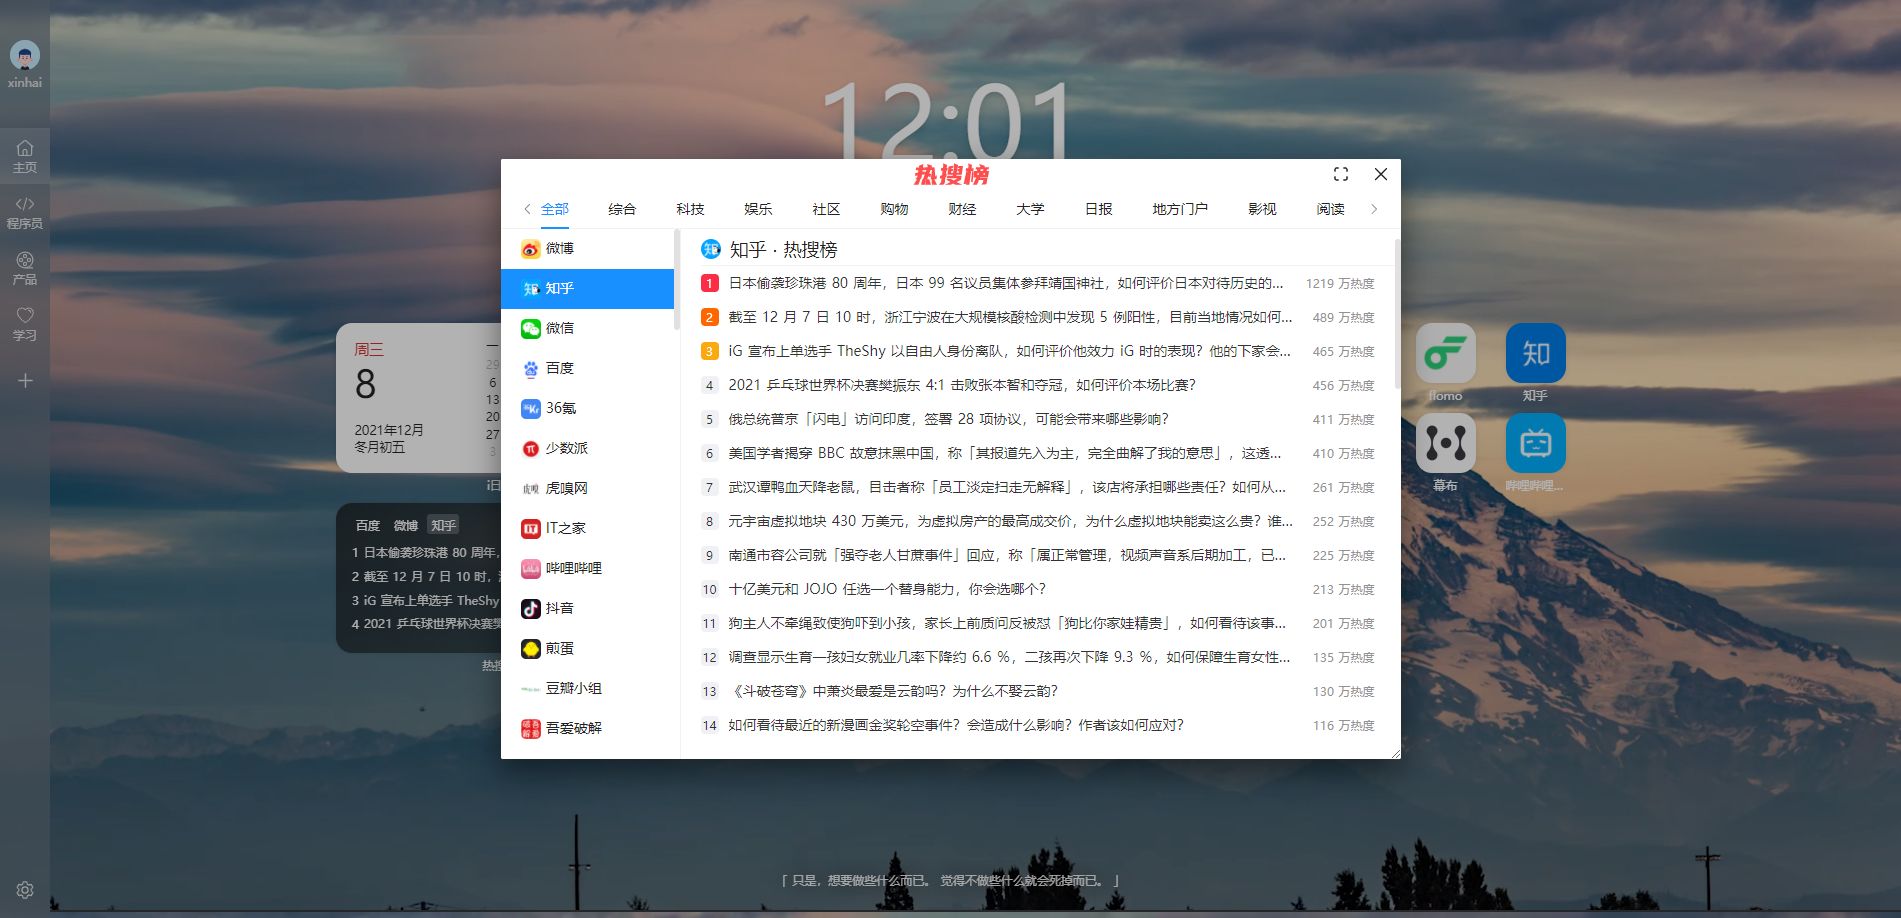This screenshot has height=918, width=1901.
Task: Close the 热搜榜 window
Action: coord(1381,174)
